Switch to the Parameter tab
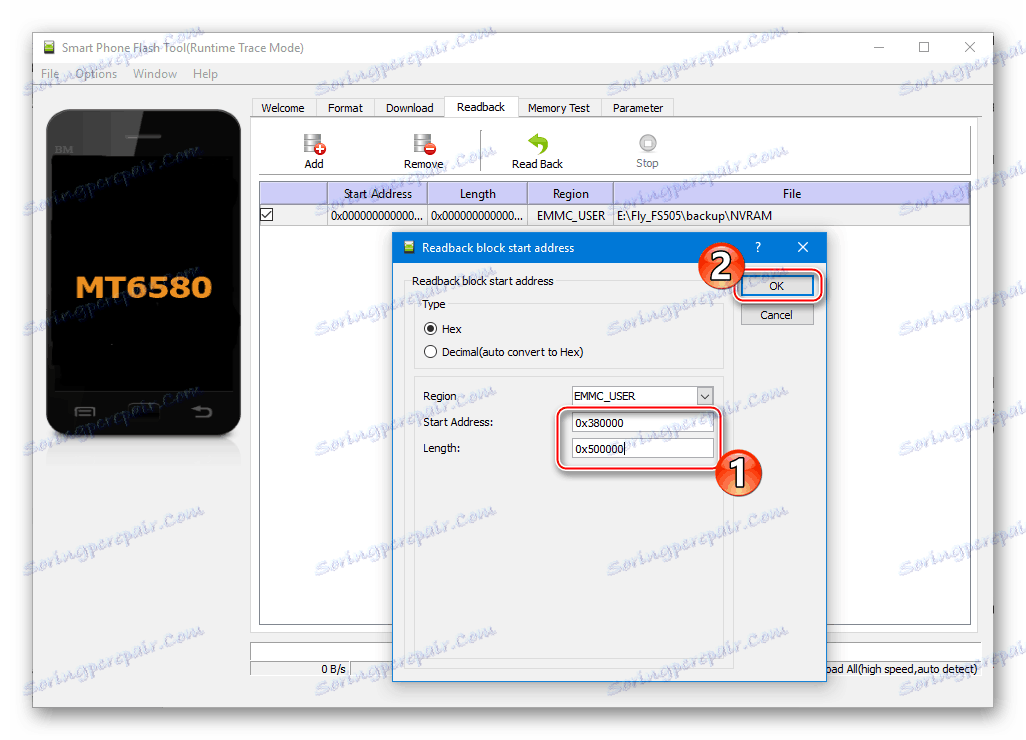The width and height of the screenshot is (1026, 740). pyautogui.click(x=638, y=108)
